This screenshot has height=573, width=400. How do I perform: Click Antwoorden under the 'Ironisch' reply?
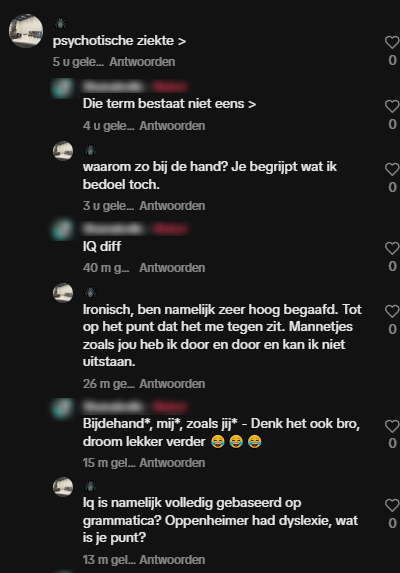pos(172,384)
